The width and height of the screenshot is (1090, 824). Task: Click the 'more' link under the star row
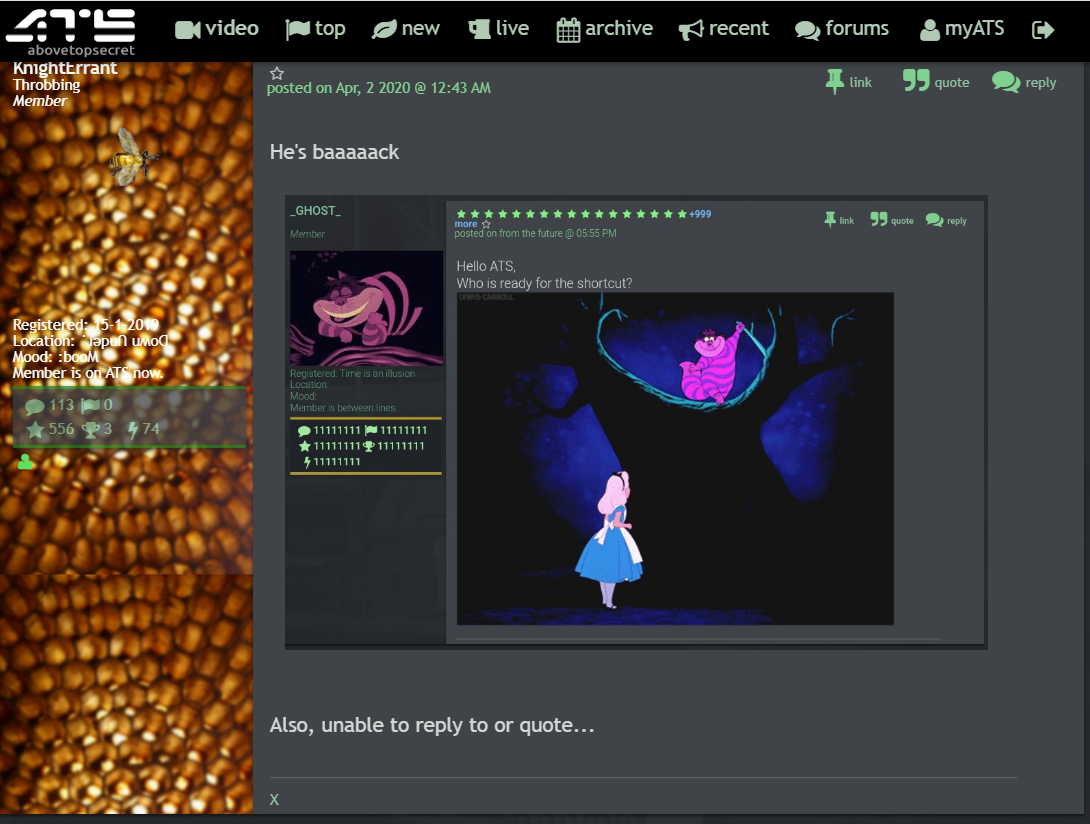(466, 224)
